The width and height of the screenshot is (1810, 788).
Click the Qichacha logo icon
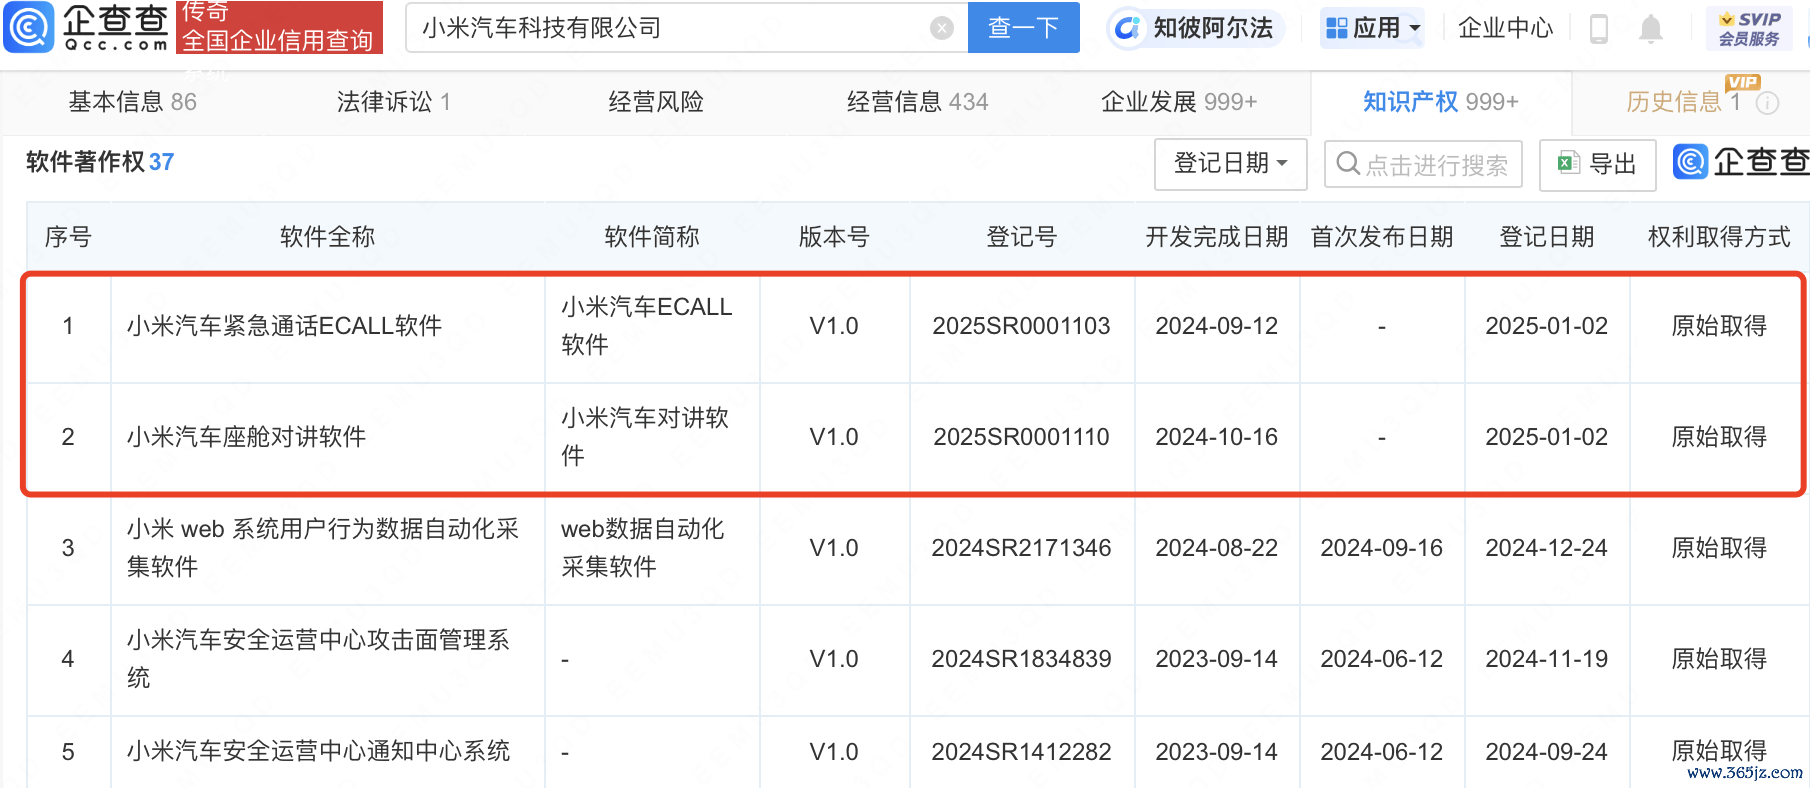pyautogui.click(x=29, y=27)
